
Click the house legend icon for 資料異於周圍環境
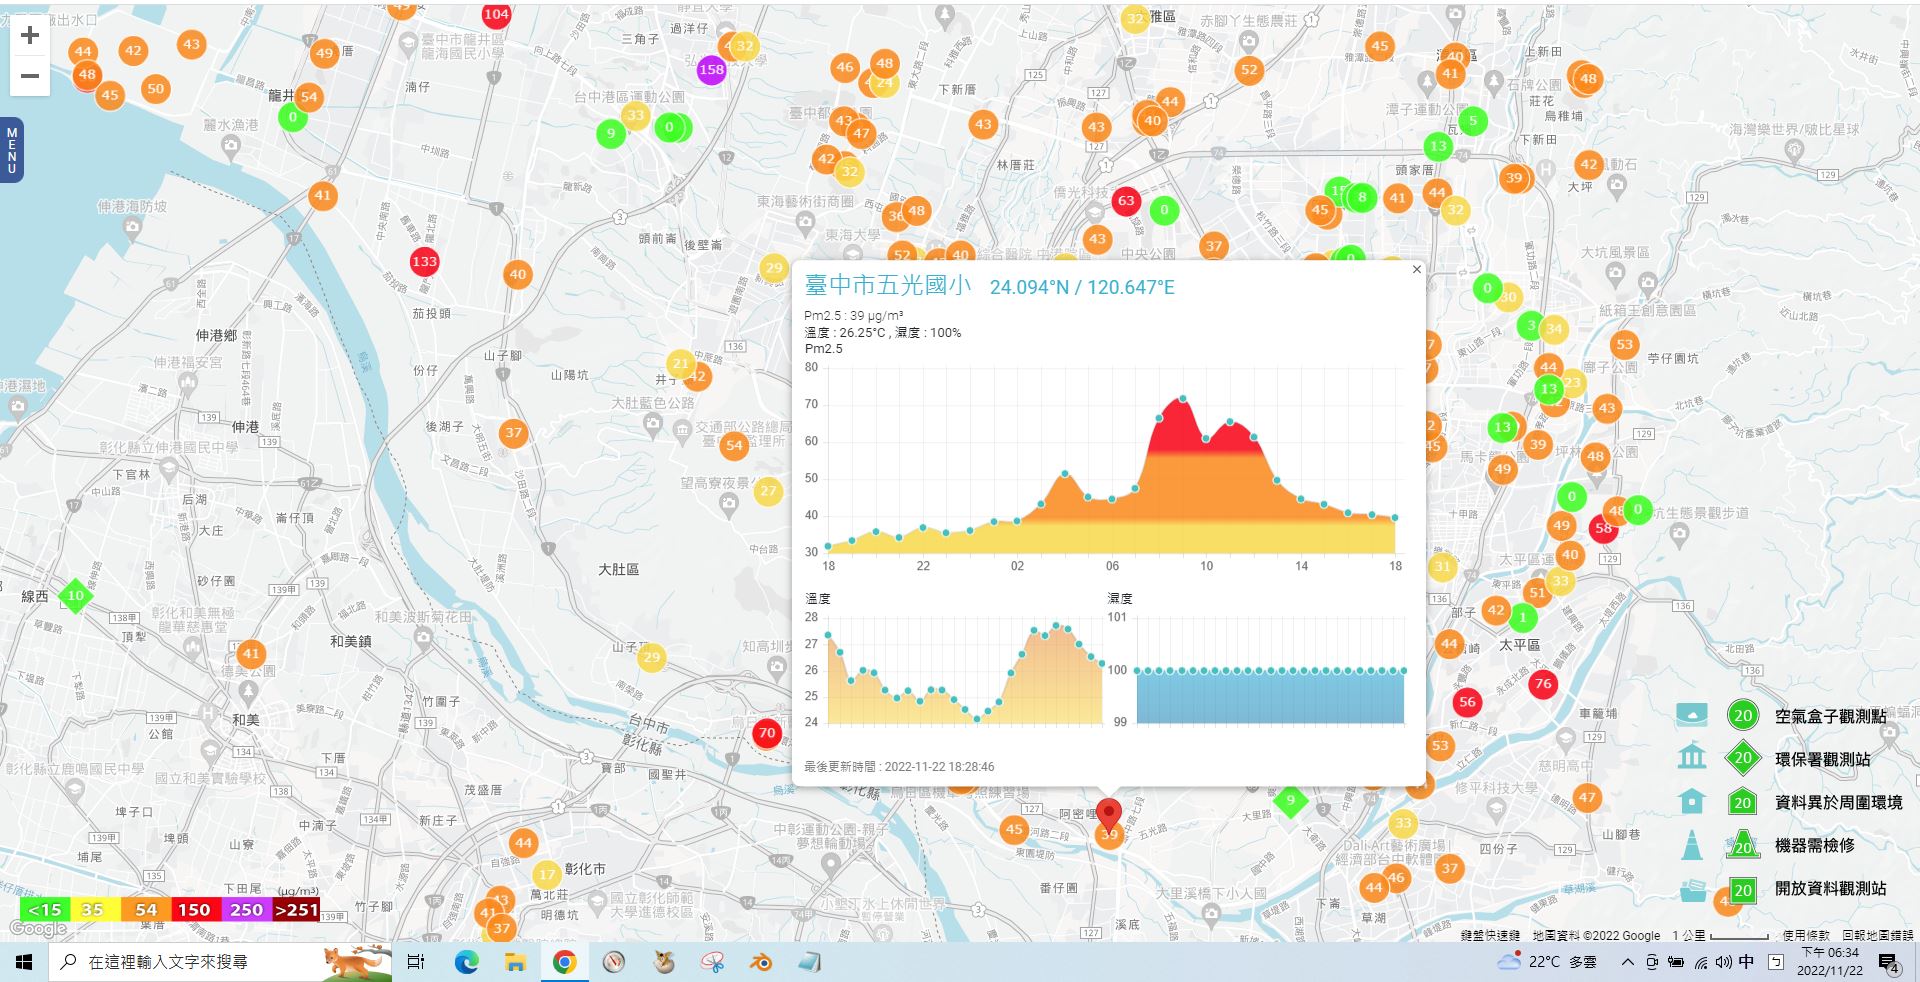tap(1692, 801)
